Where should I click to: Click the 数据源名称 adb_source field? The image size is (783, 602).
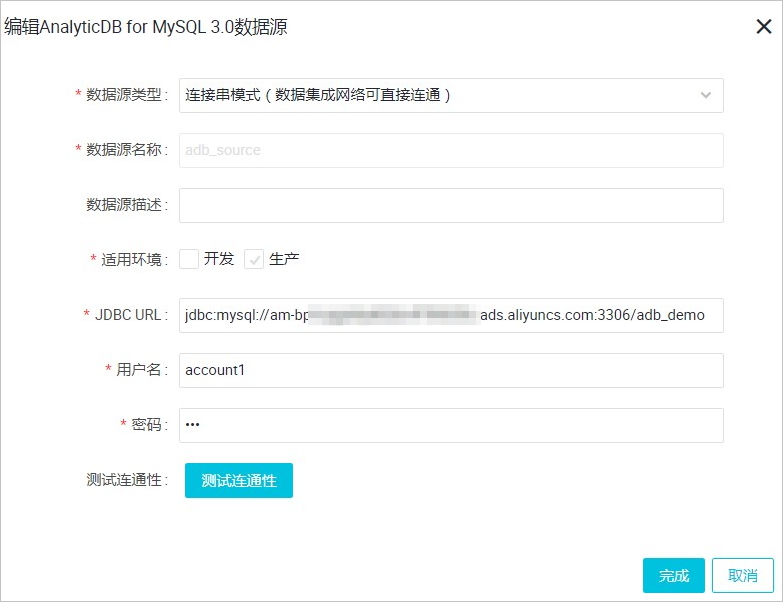click(x=451, y=150)
